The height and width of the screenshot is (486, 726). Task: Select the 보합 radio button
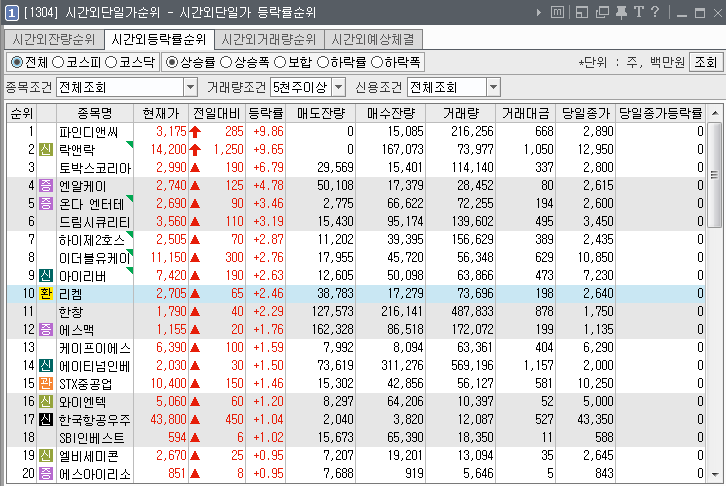(x=280, y=62)
